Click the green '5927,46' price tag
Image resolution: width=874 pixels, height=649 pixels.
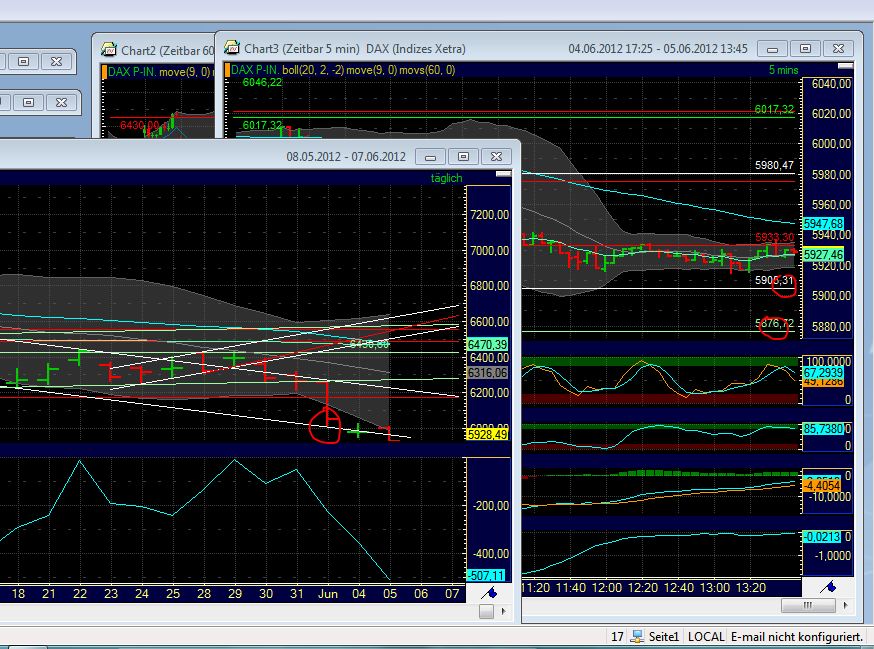click(823, 255)
